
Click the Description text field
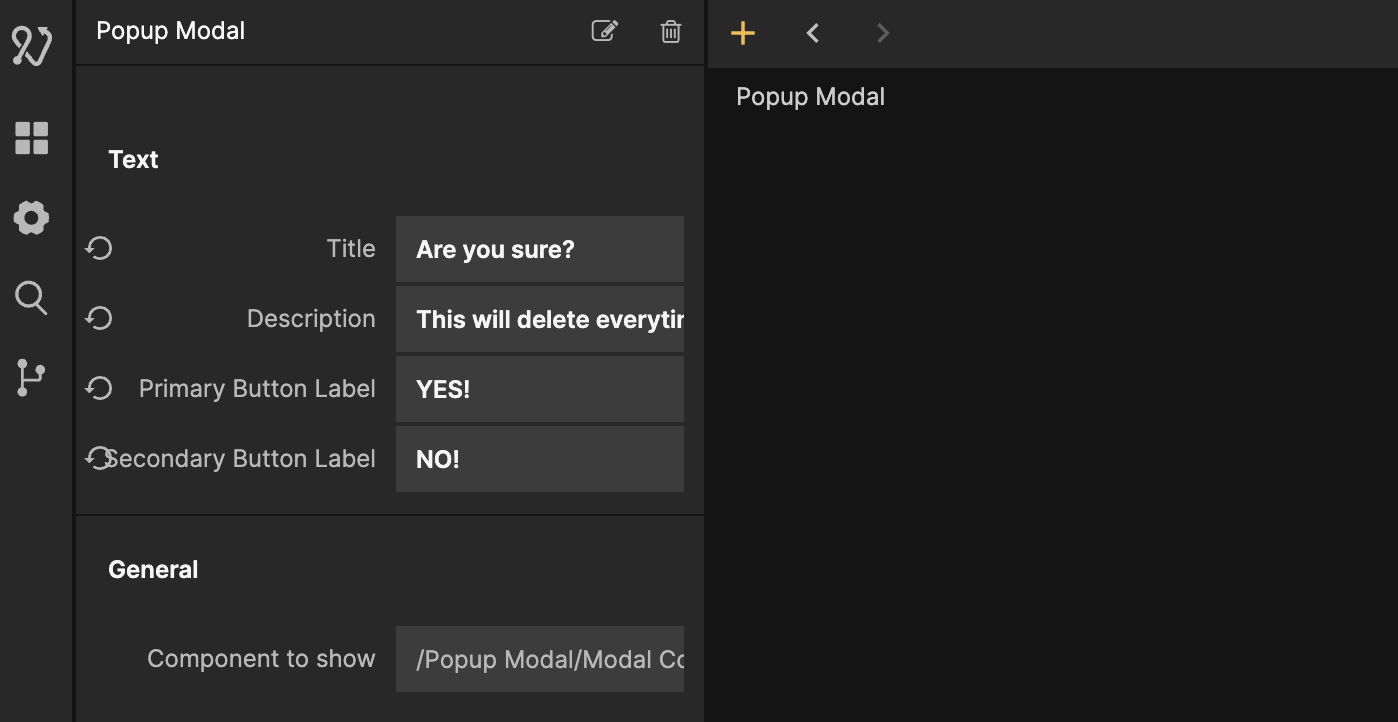(x=540, y=319)
